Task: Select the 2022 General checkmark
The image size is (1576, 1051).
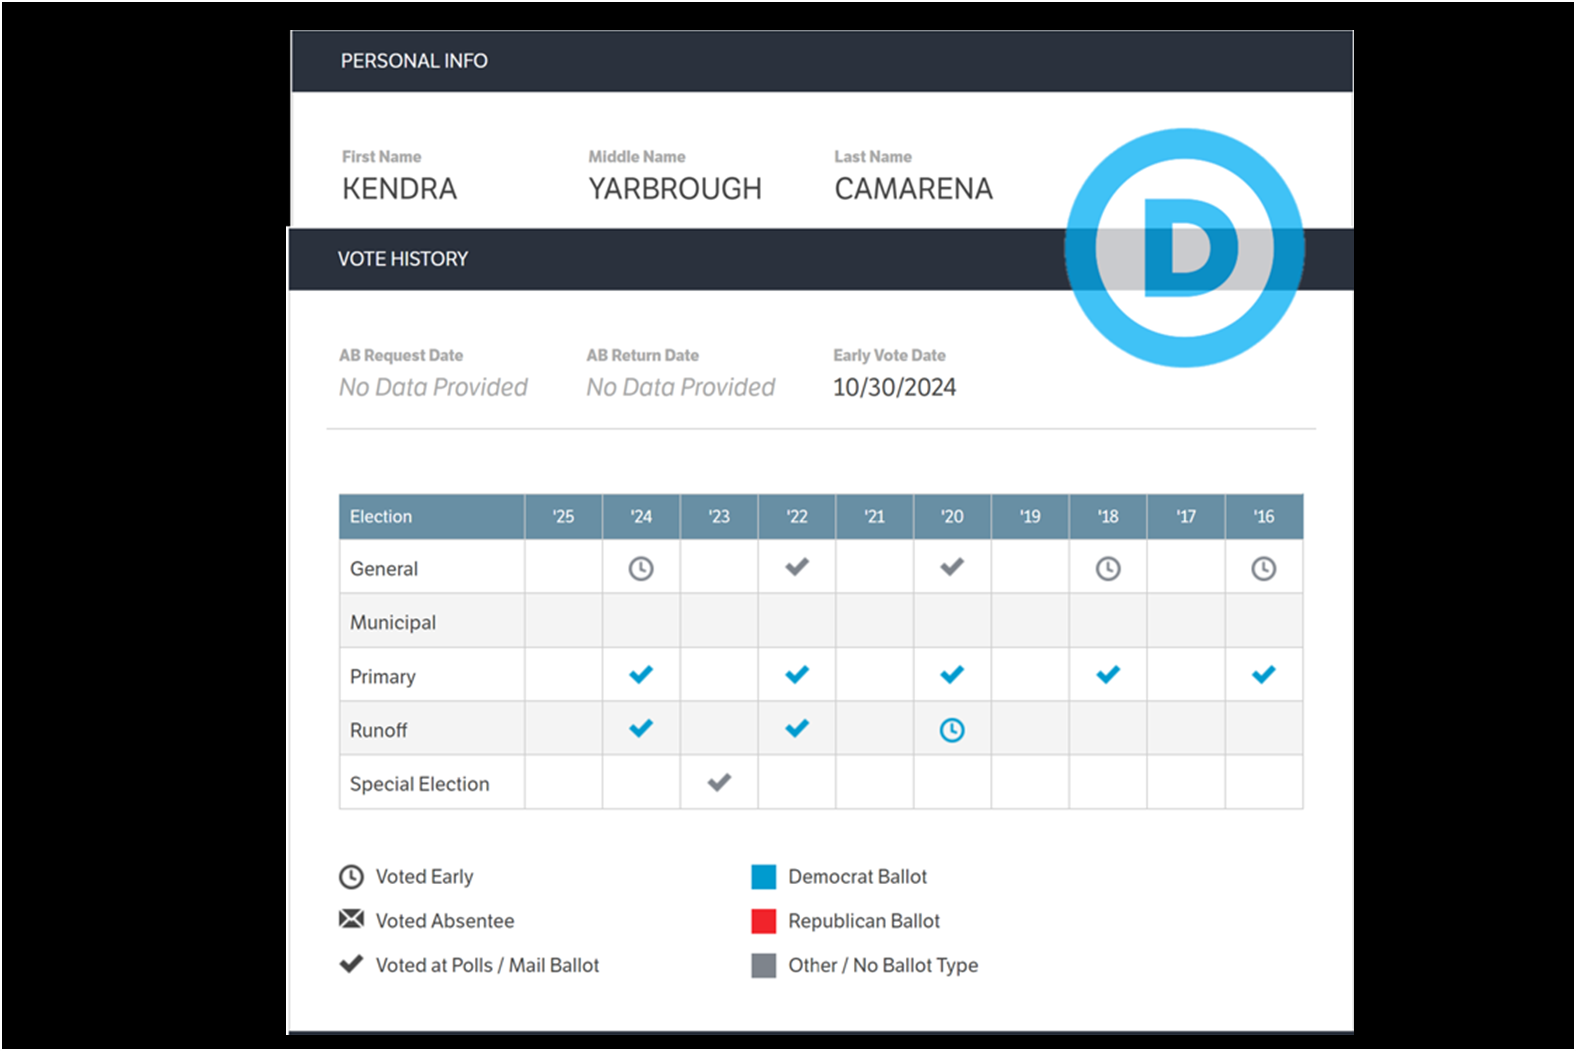Action: [x=797, y=567]
